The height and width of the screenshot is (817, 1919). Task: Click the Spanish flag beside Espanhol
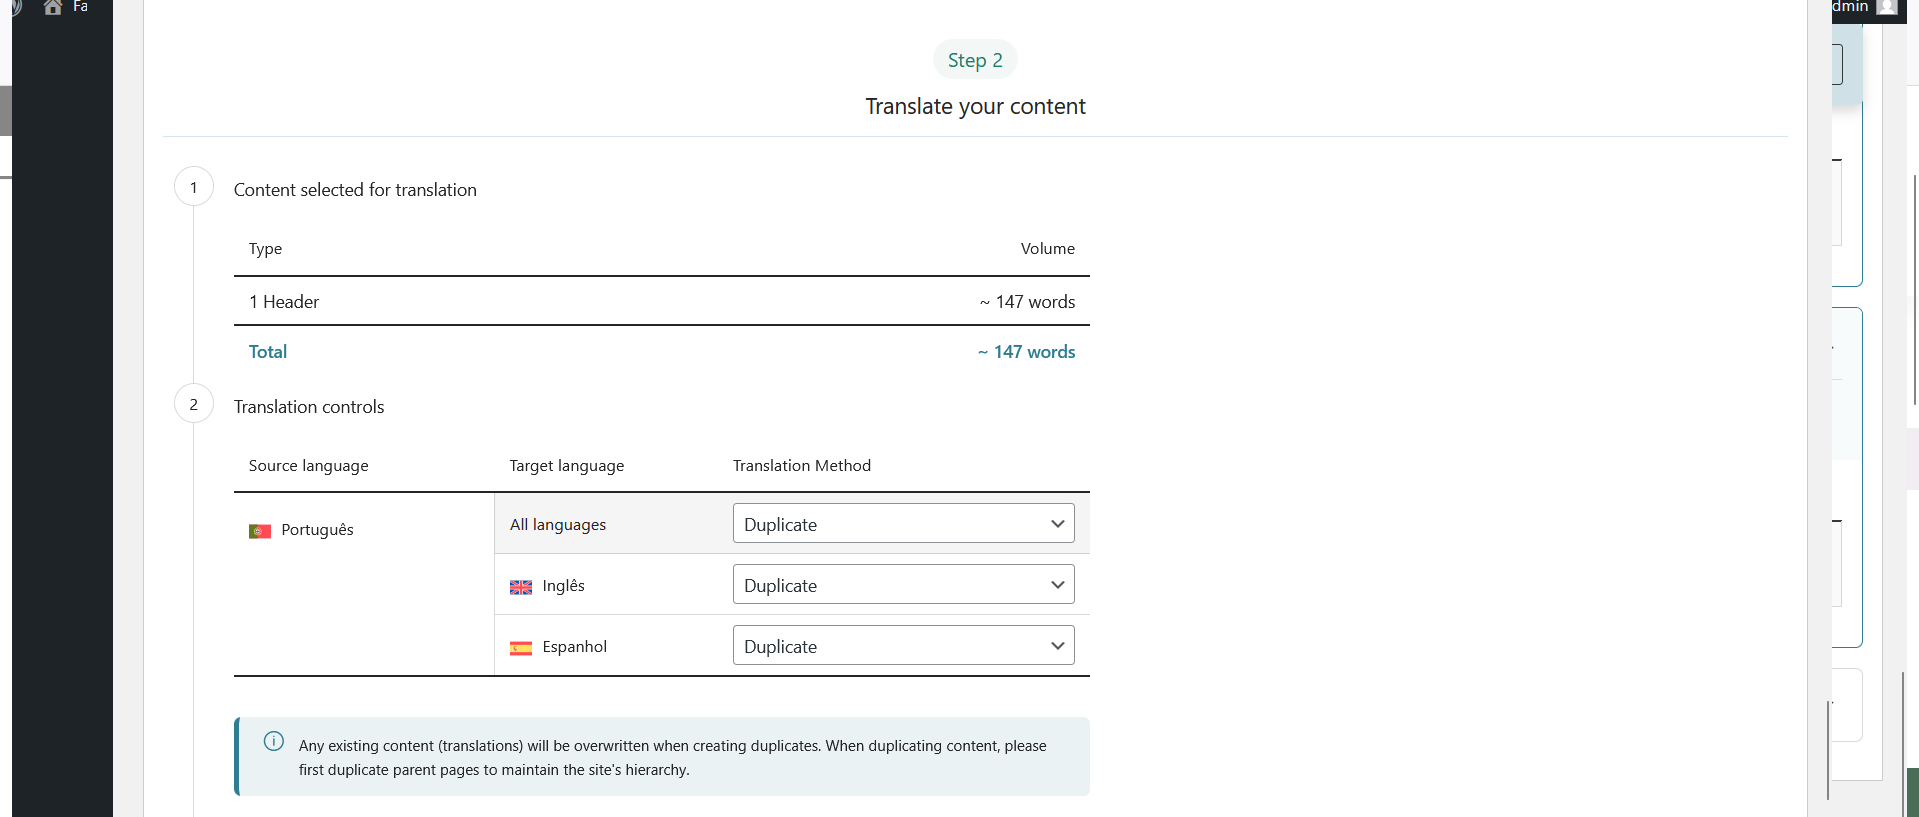521,648
